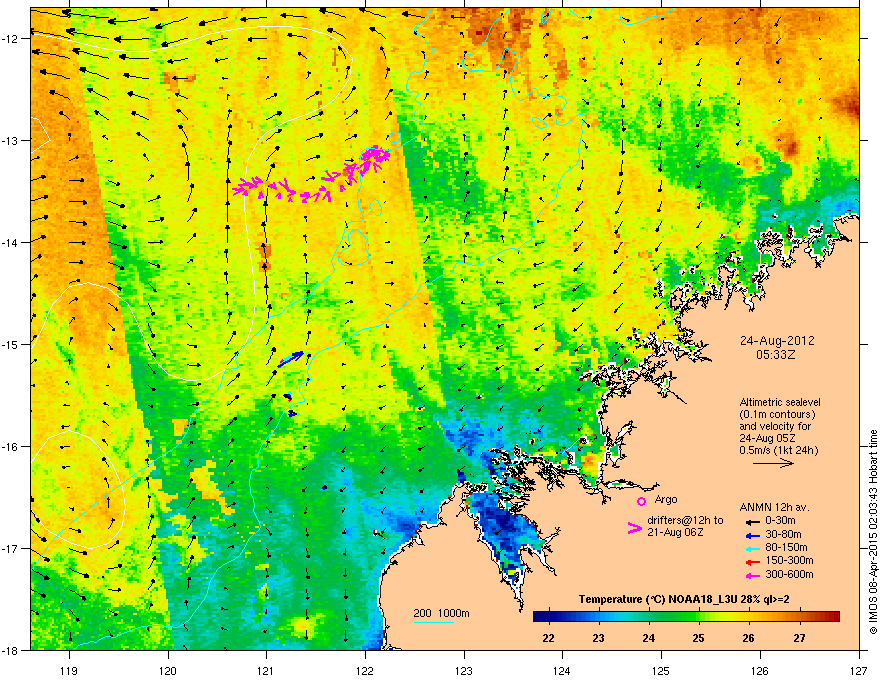Viewport: 880px width, 680px height.
Task: Click the 119 longitude axis label
Action: tap(70, 670)
